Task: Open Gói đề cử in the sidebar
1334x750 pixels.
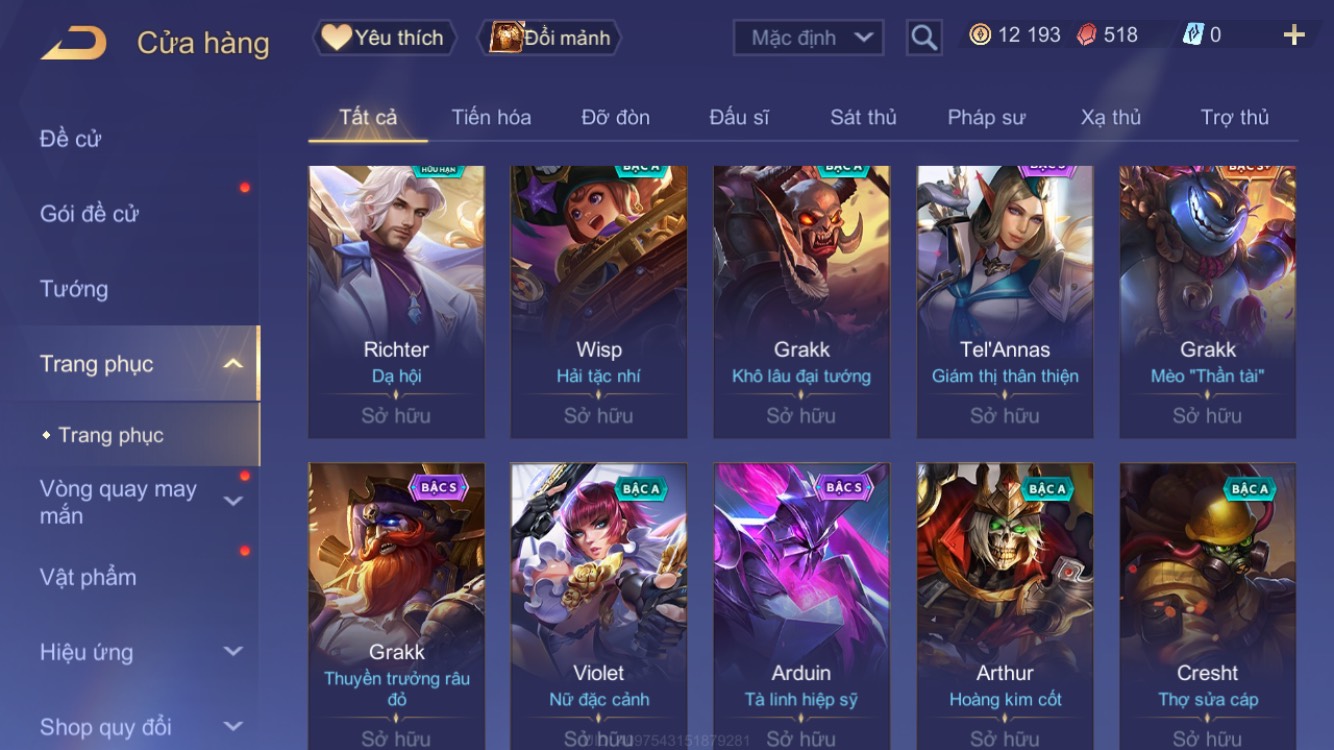Action: pyautogui.click(x=89, y=214)
